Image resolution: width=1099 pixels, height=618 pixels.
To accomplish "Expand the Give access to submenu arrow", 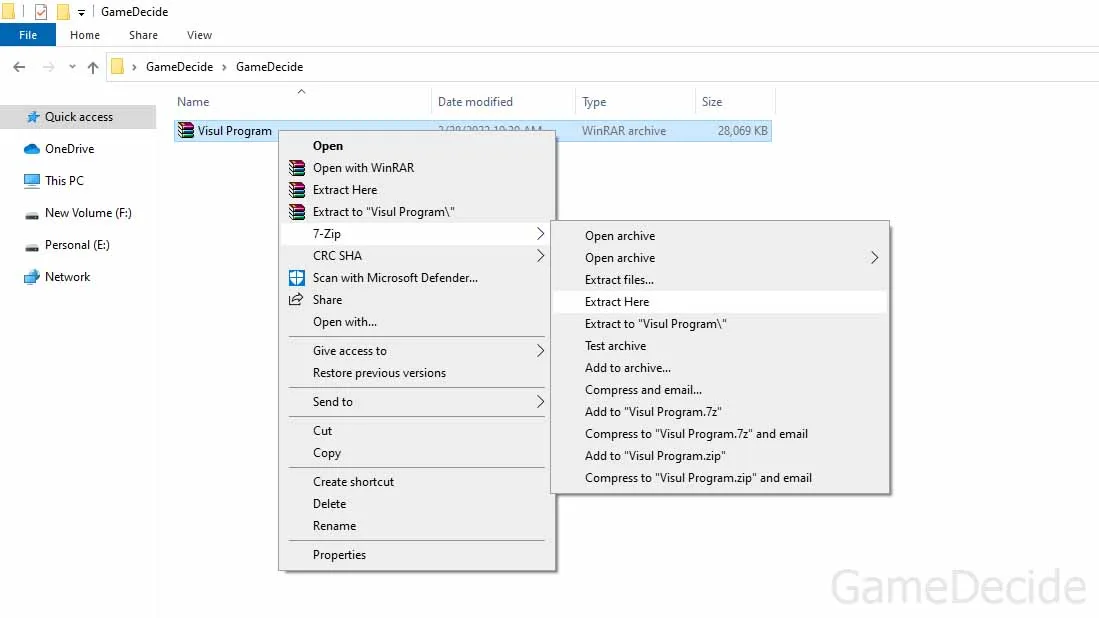I will point(540,351).
